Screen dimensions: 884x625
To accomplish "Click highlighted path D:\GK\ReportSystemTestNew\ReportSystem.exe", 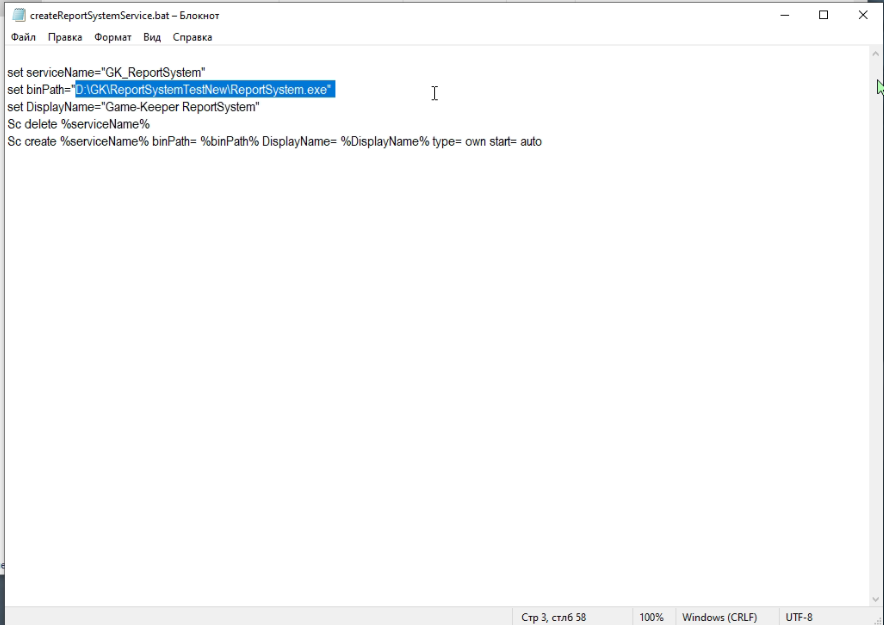I will pyautogui.click(x=205, y=90).
